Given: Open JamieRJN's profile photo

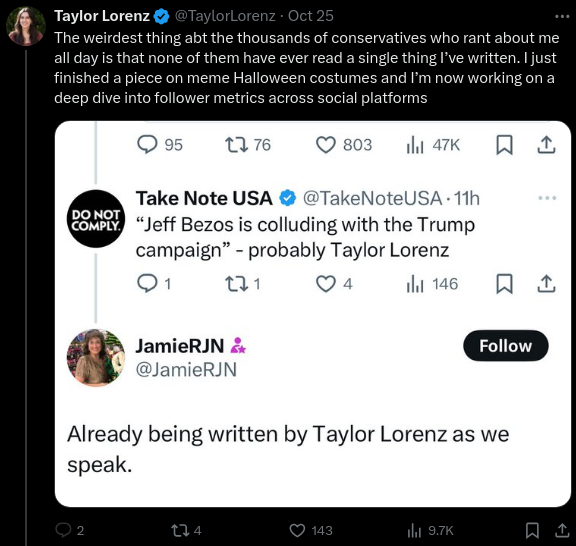Looking at the screenshot, I should point(96,358).
